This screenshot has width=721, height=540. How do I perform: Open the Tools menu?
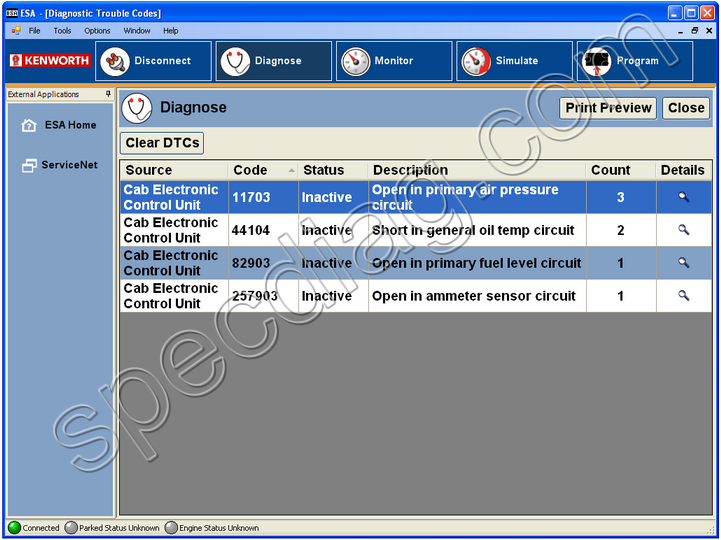coord(62,31)
